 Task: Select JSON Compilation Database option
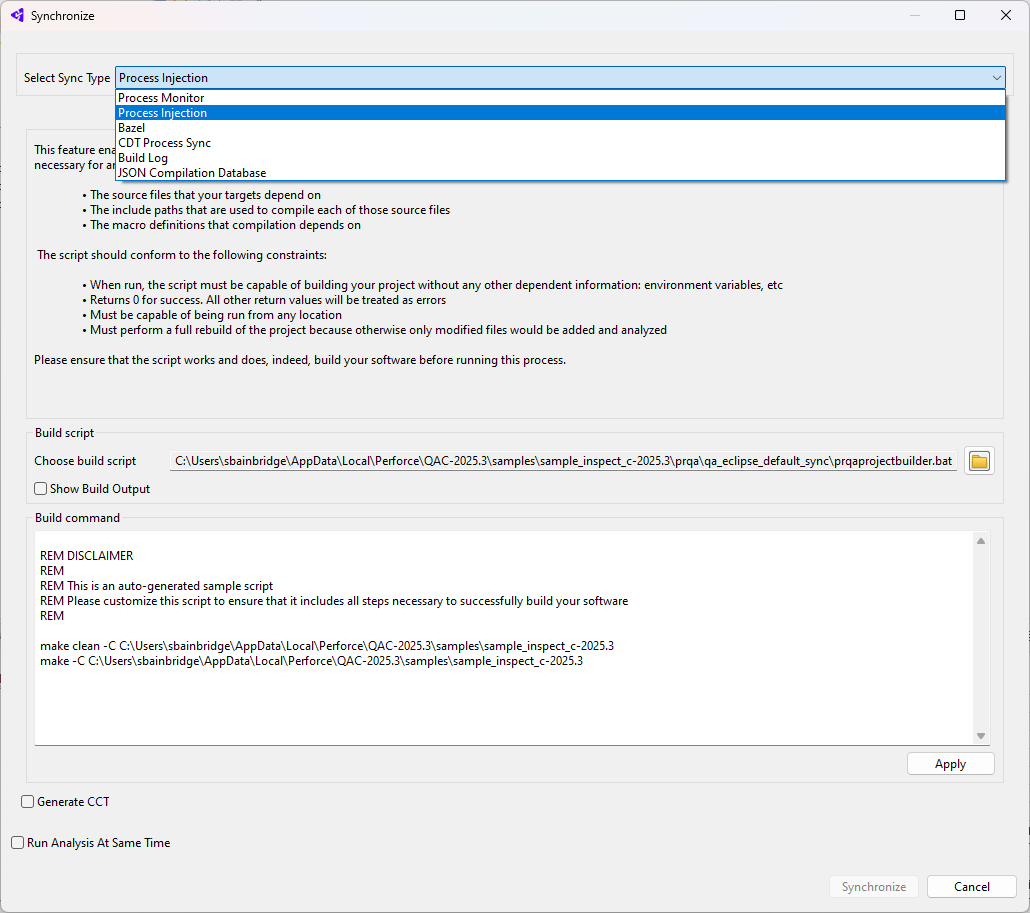[x=192, y=173]
